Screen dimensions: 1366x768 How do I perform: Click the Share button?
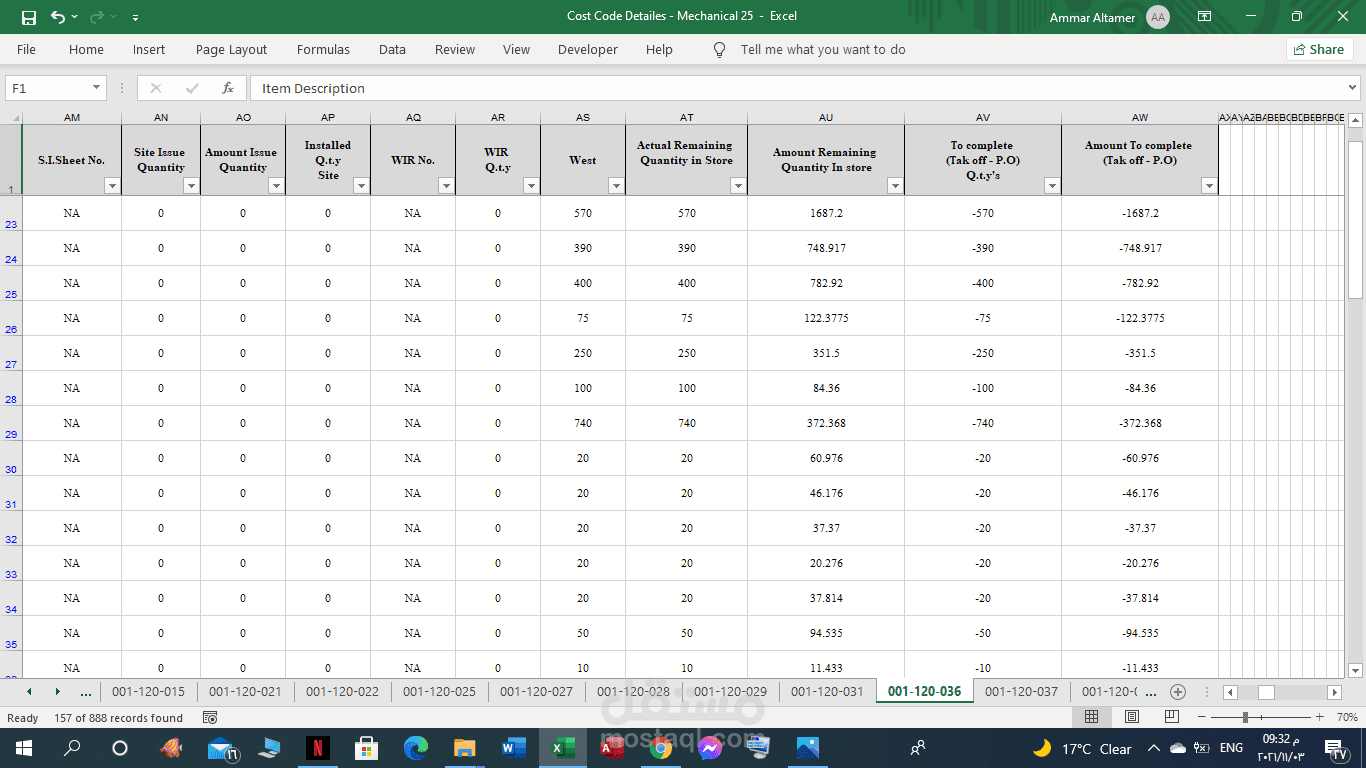coord(1319,49)
